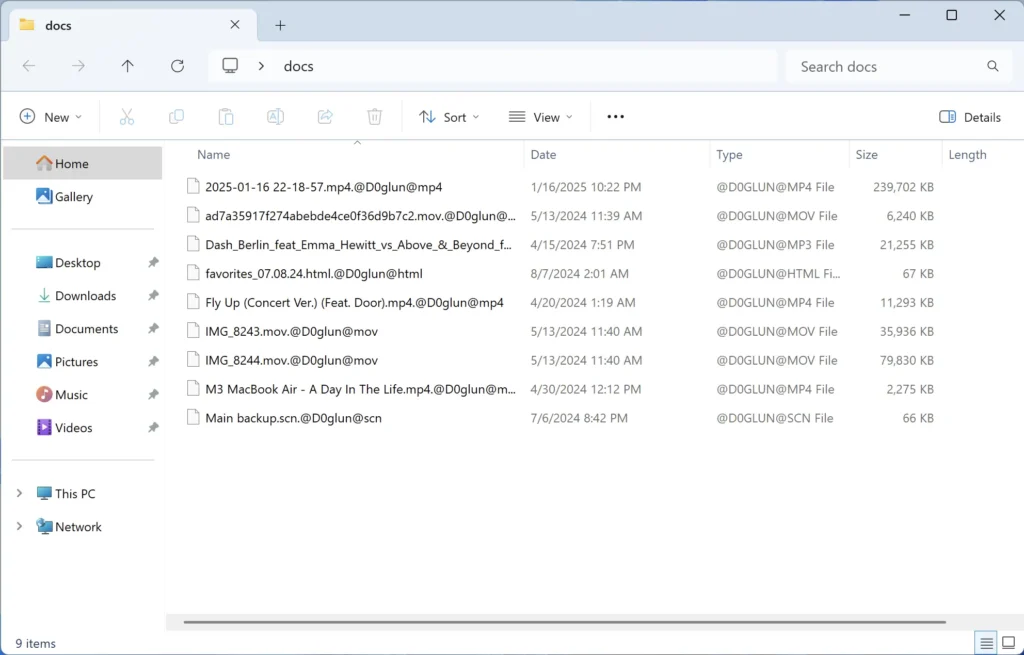Switch to large thumbnails view in status bar
1024x655 pixels.
(x=1011, y=643)
